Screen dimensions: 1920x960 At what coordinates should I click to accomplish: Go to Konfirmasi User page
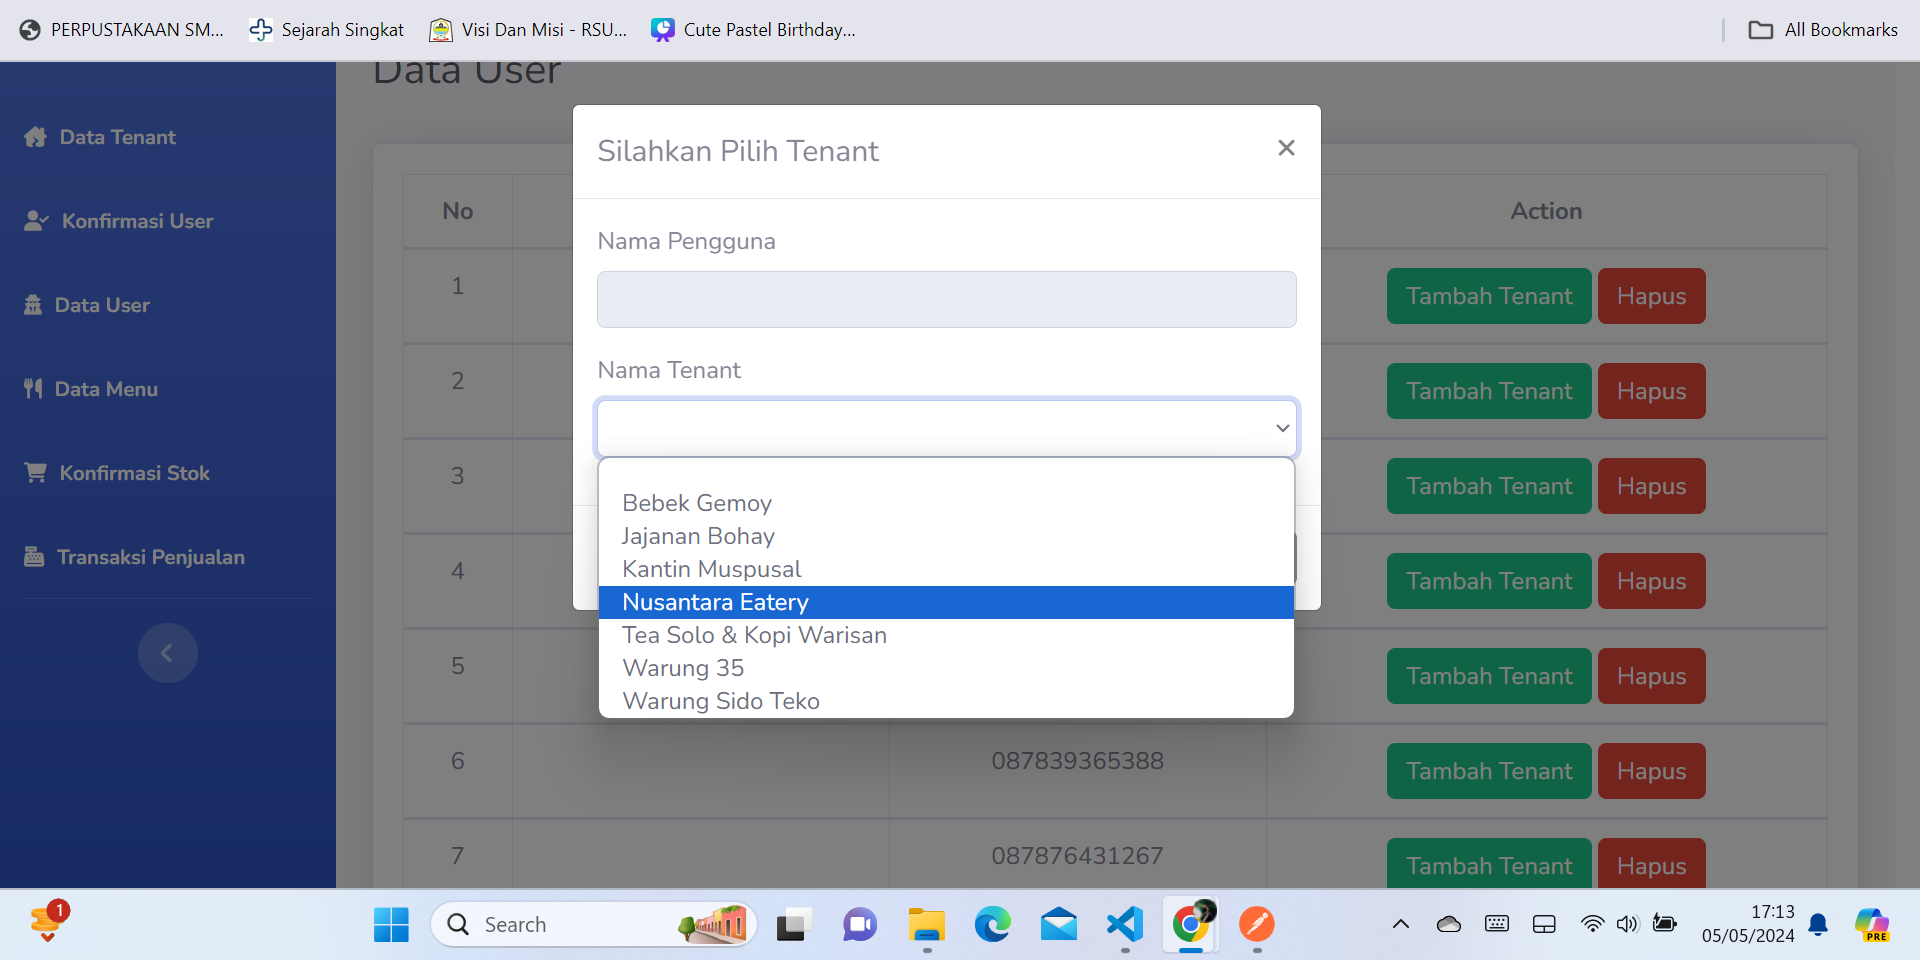coord(137,221)
